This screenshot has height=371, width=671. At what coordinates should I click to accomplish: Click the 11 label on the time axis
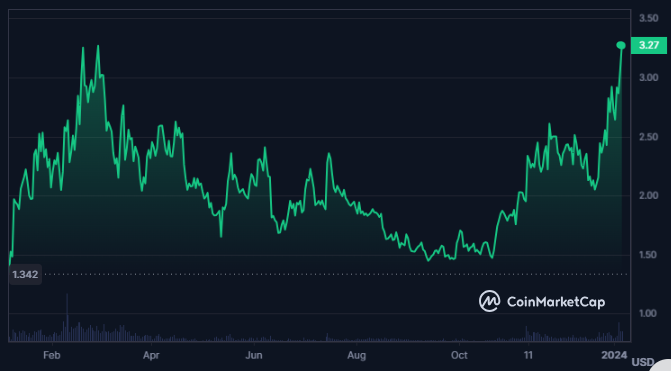tap(528, 356)
